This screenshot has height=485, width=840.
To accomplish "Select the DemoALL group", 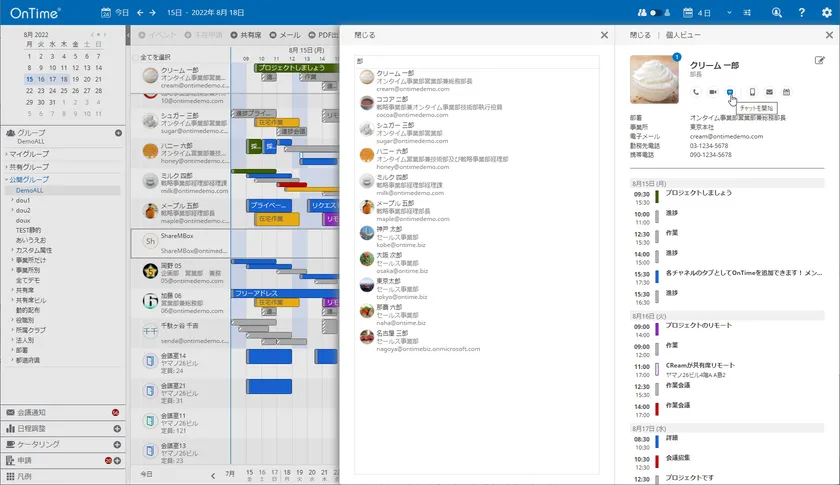I will (29, 190).
